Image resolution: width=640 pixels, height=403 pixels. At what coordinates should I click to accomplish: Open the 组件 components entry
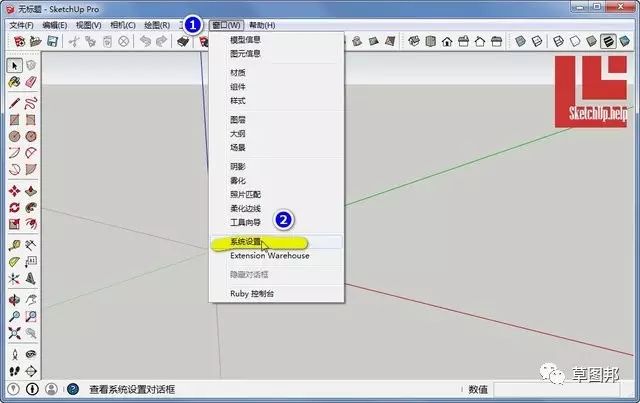[x=238, y=87]
